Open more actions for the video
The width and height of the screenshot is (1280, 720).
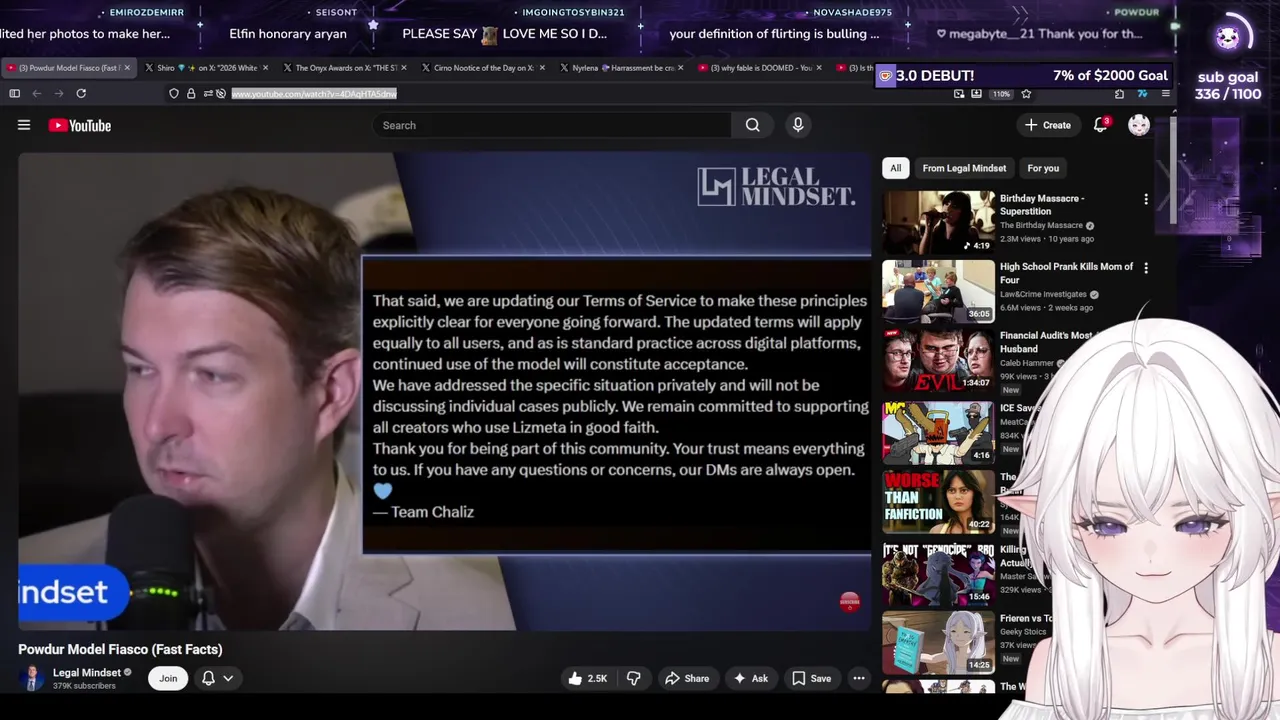858,678
